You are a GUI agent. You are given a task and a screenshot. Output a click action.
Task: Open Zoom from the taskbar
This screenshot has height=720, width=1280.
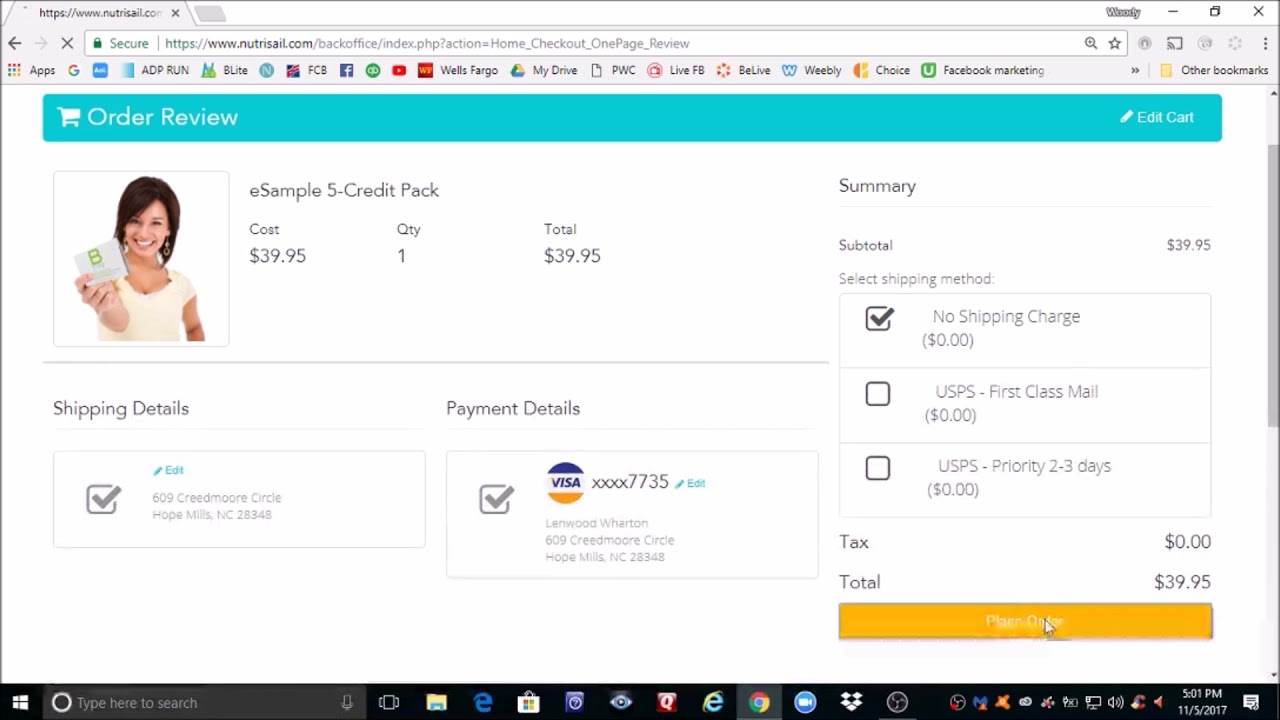[x=805, y=702]
